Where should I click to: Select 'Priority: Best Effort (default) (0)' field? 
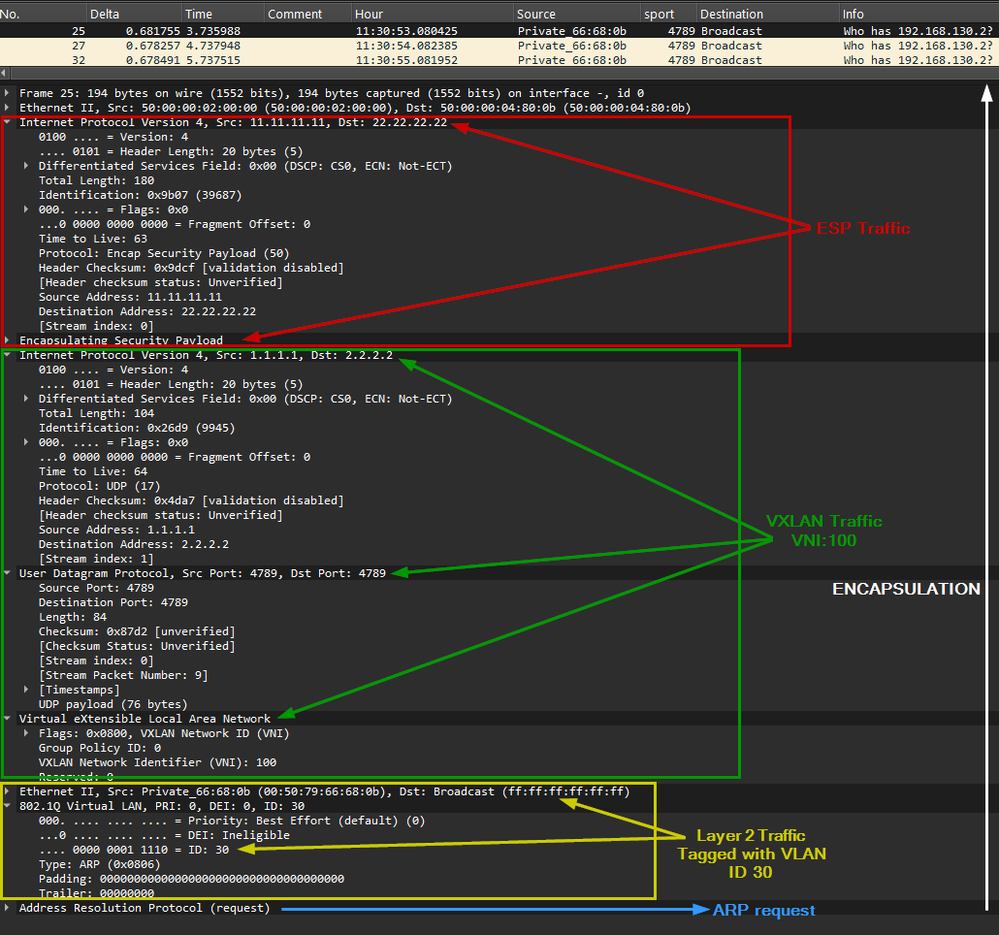tap(232, 820)
